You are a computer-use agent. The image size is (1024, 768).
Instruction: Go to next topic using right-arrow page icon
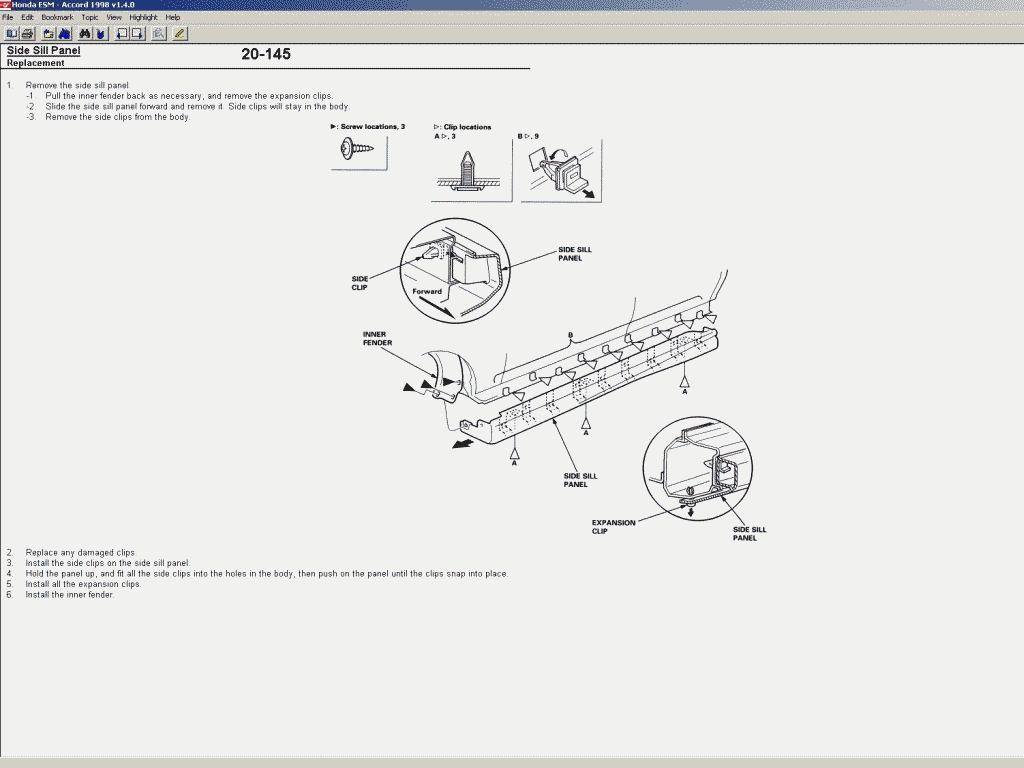[x=138, y=33]
